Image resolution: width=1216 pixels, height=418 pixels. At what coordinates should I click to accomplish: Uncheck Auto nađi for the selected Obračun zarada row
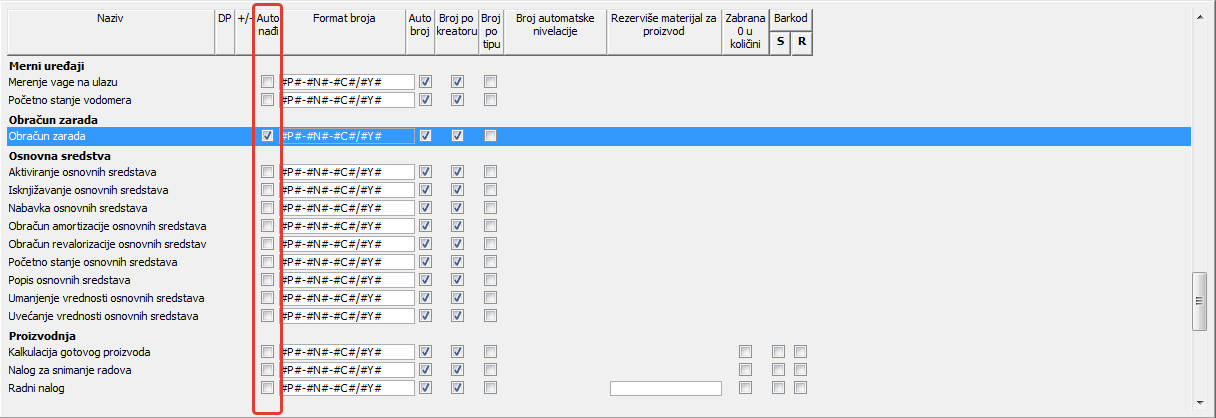click(267, 136)
